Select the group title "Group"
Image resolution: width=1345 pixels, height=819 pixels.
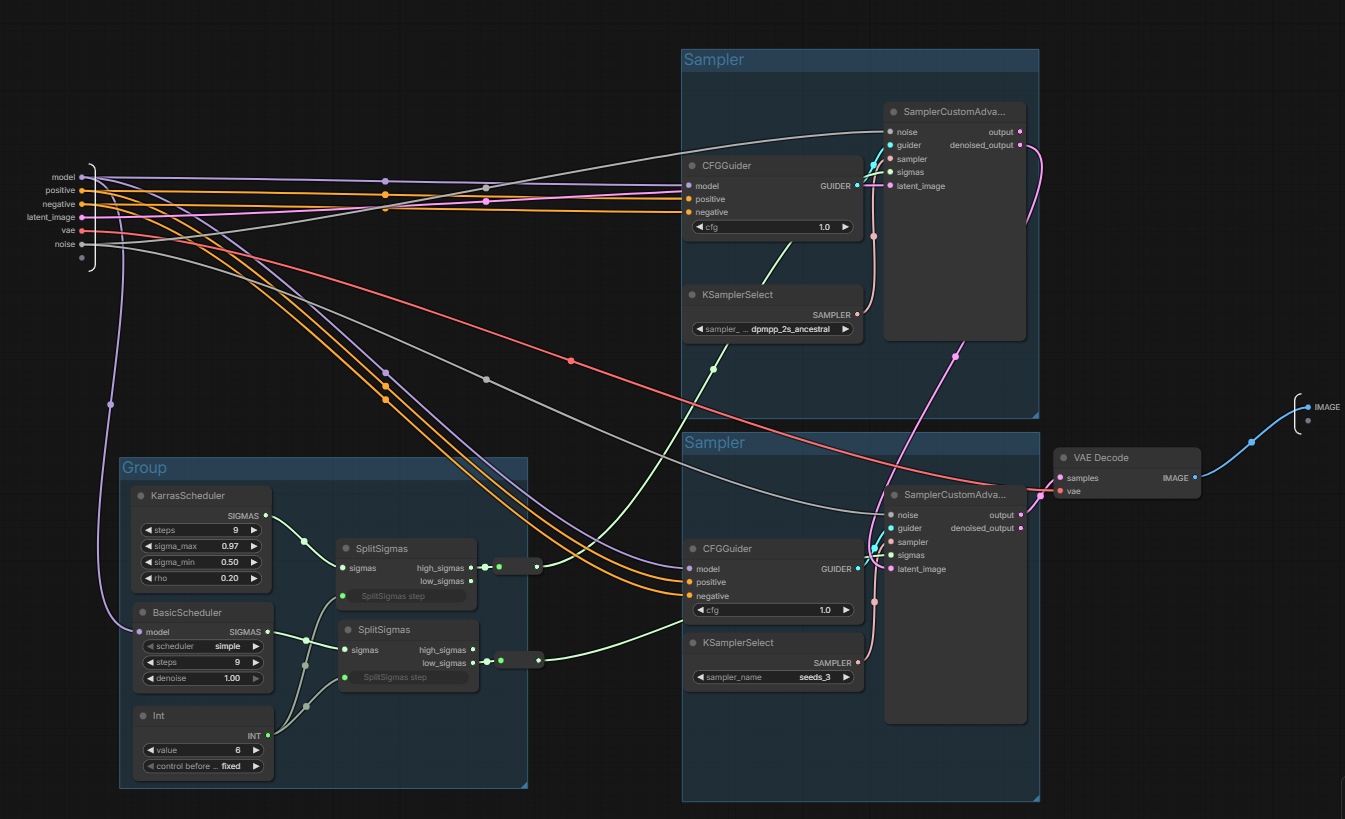pyautogui.click(x=144, y=468)
